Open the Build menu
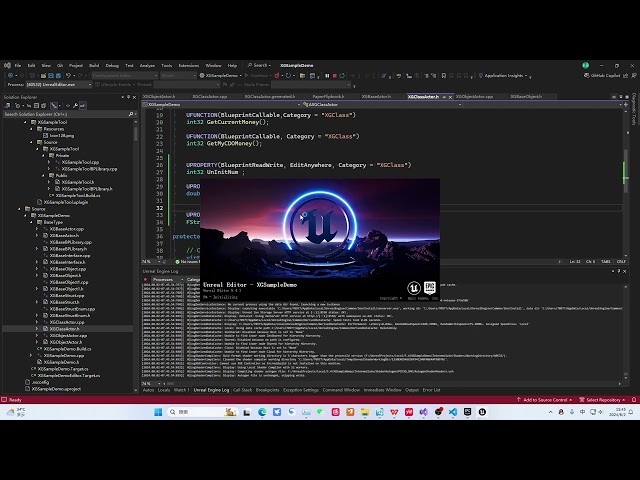640x480 pixels. pos(94,65)
